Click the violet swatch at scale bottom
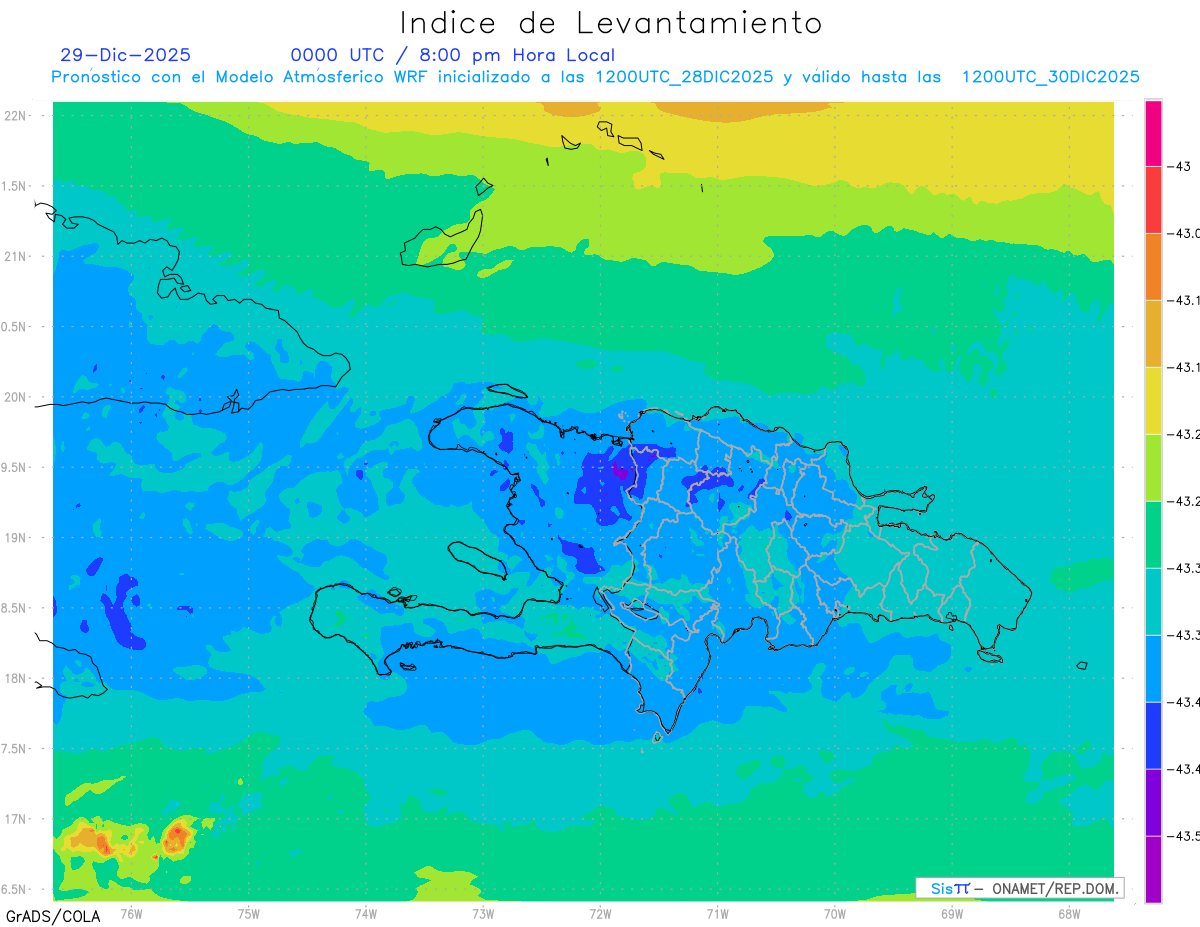 (x=1153, y=870)
